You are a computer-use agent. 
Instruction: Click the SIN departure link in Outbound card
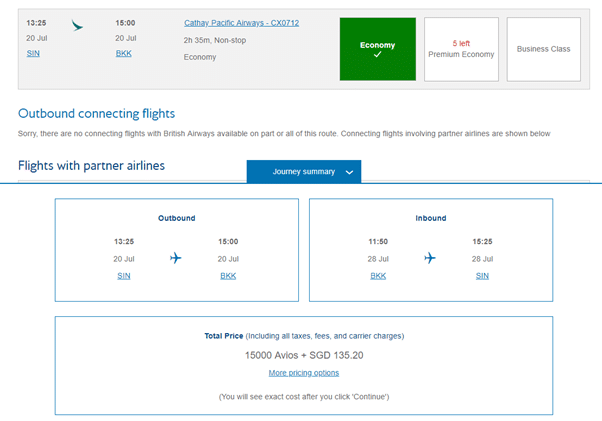coord(124,275)
